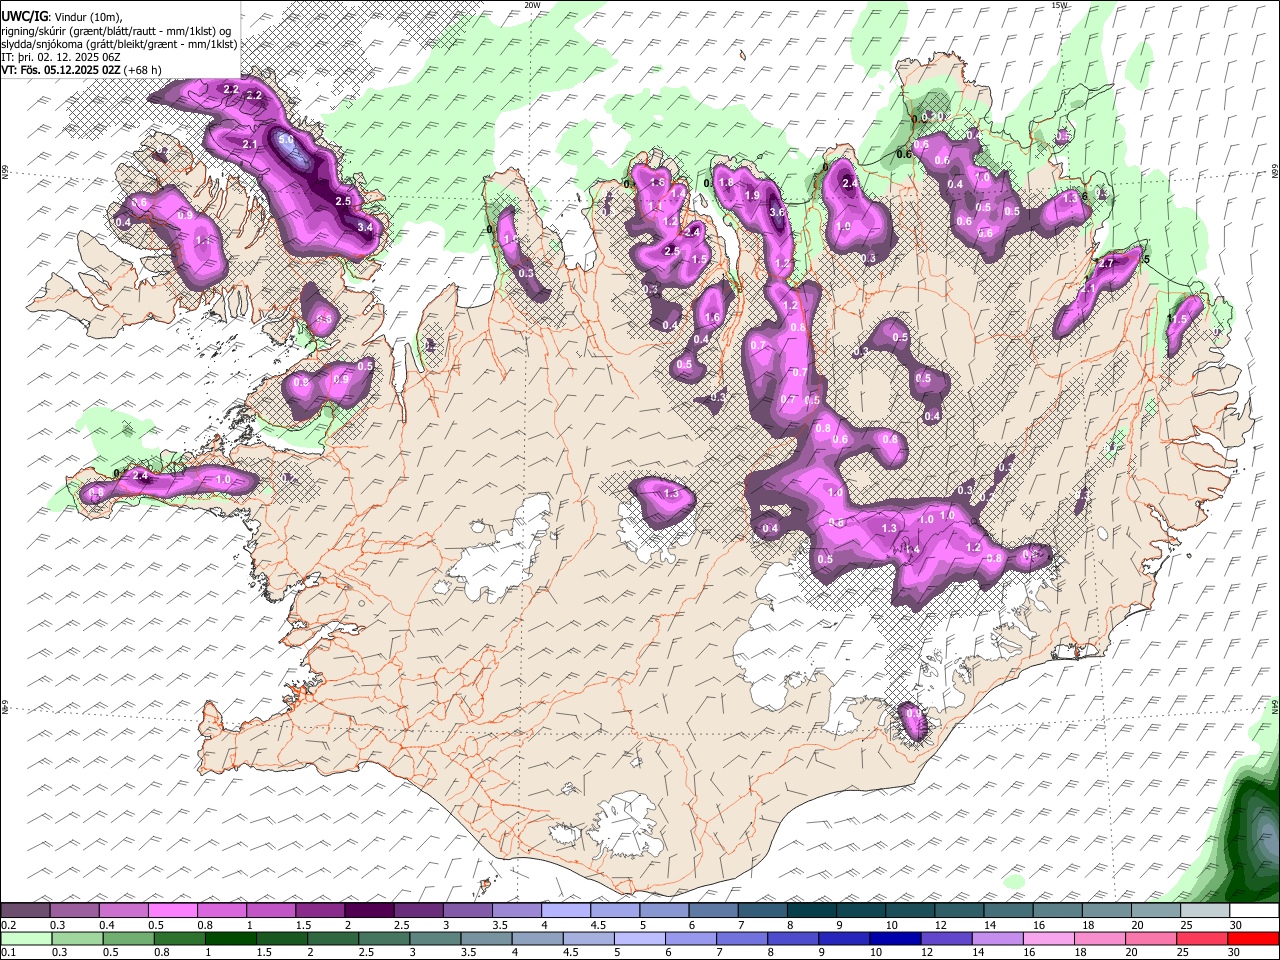Image resolution: width=1280 pixels, height=960 pixels.
Task: Choose the bright pink 0.5 swatch in upper legend
Action: pos(173,911)
